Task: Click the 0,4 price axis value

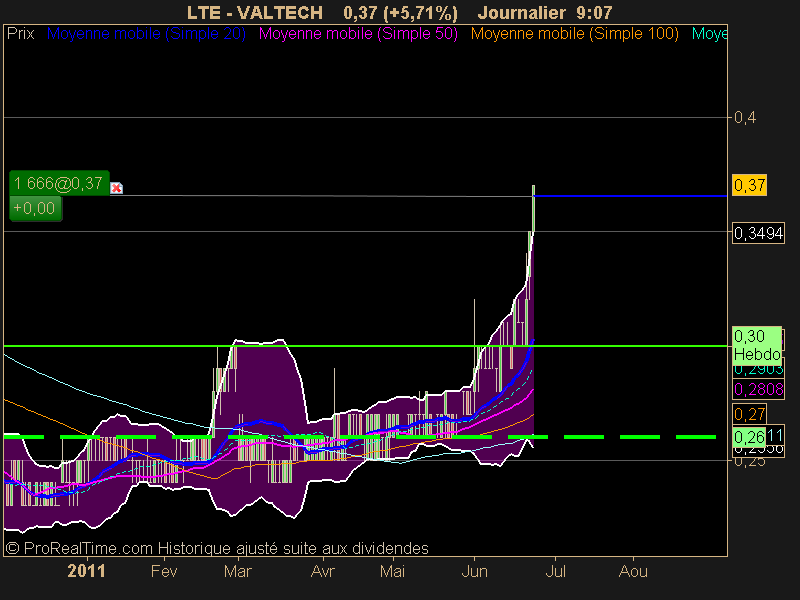Action: 745,118
